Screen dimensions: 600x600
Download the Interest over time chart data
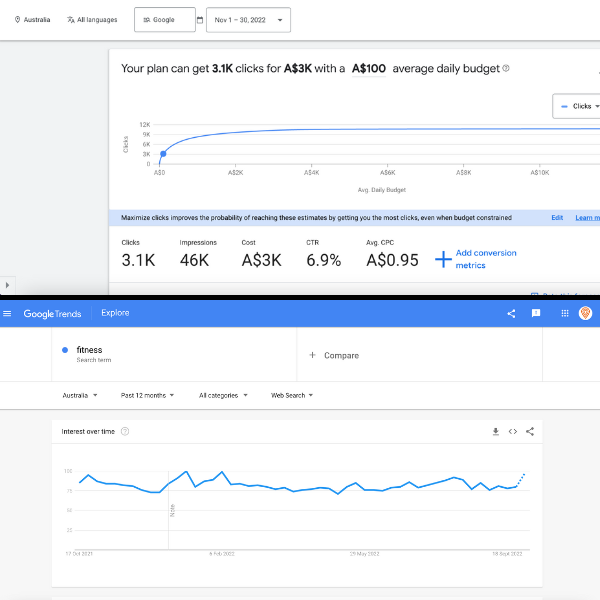coord(495,431)
